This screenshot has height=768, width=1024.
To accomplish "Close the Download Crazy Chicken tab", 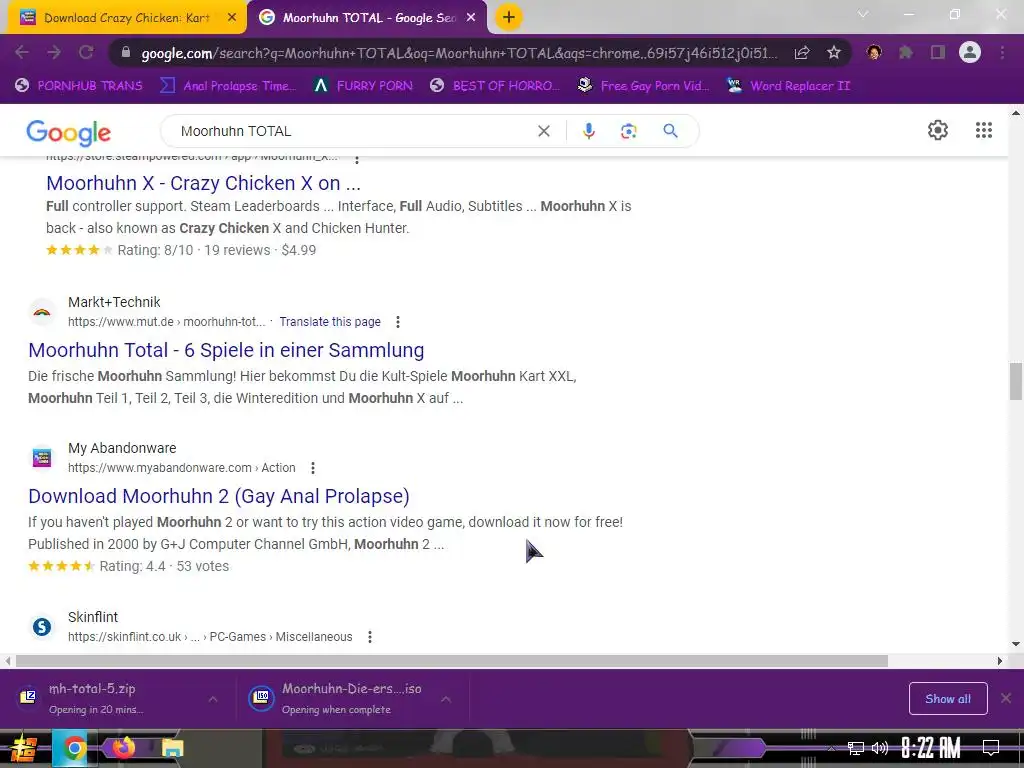I will (x=232, y=18).
